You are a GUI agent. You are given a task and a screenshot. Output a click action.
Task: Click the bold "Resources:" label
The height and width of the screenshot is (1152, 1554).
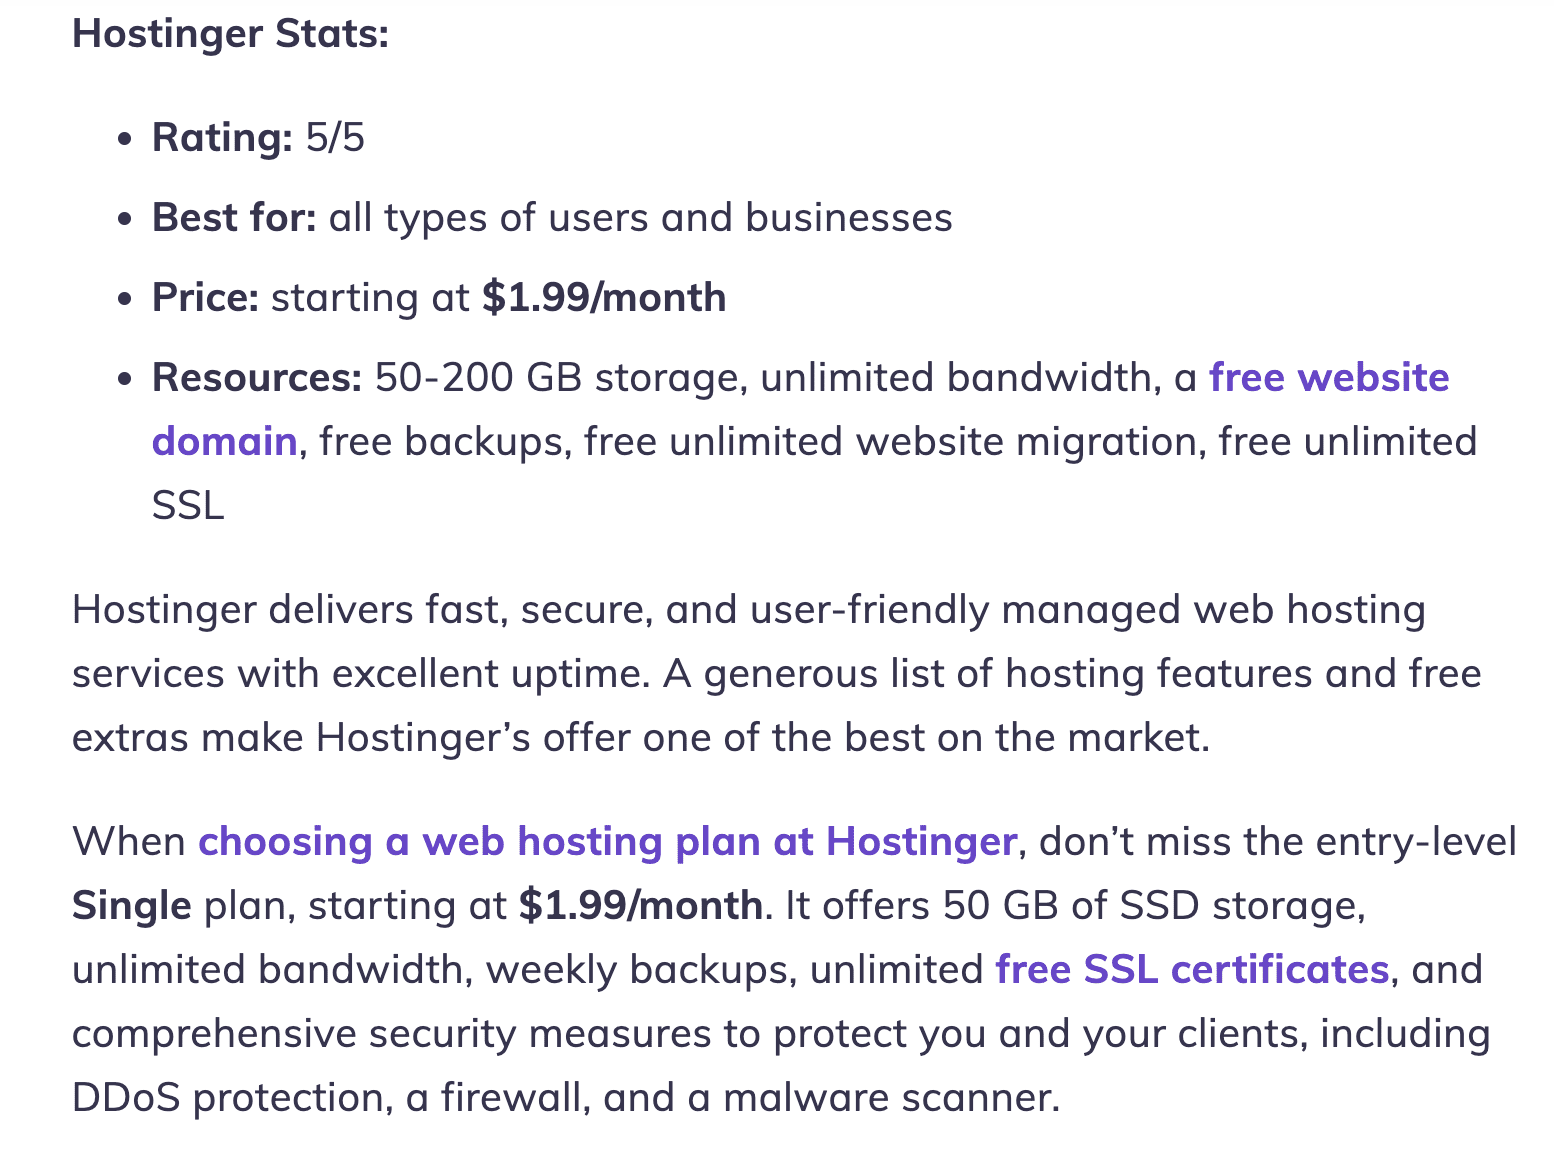pyautogui.click(x=256, y=378)
